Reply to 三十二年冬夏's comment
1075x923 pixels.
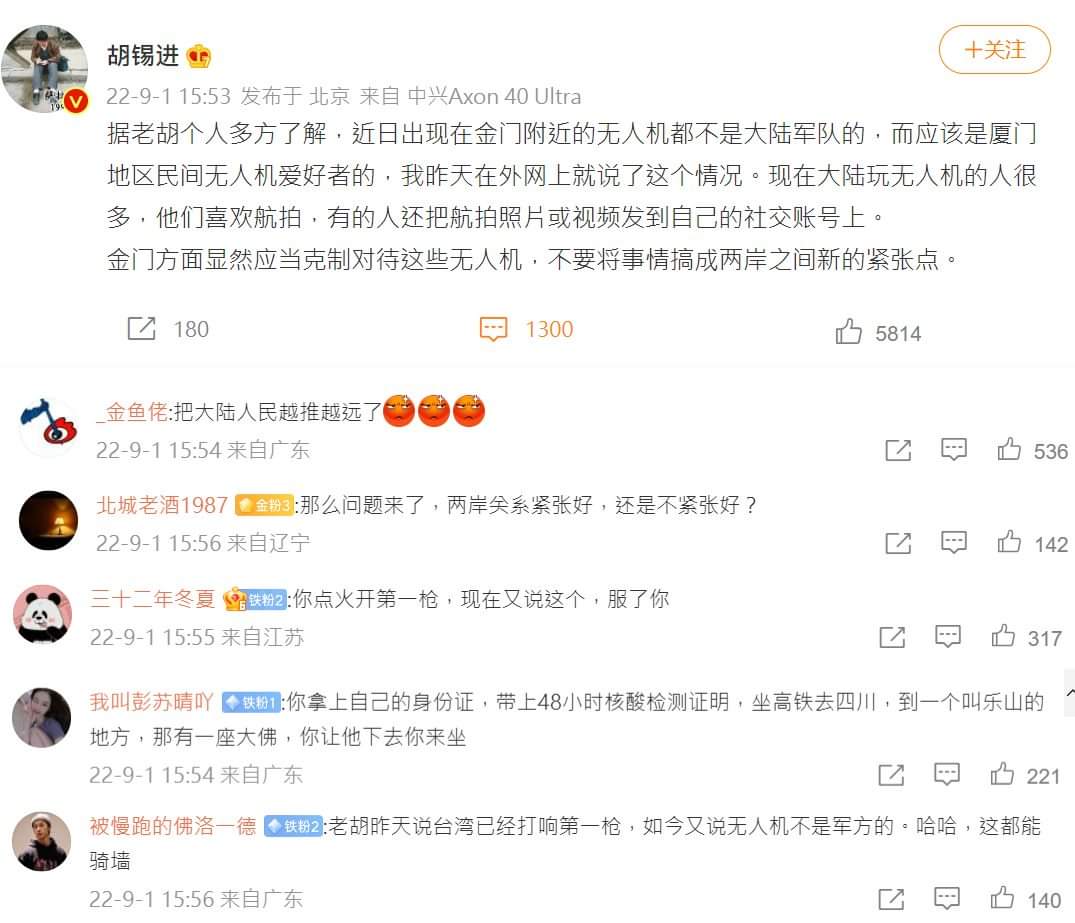[947, 637]
